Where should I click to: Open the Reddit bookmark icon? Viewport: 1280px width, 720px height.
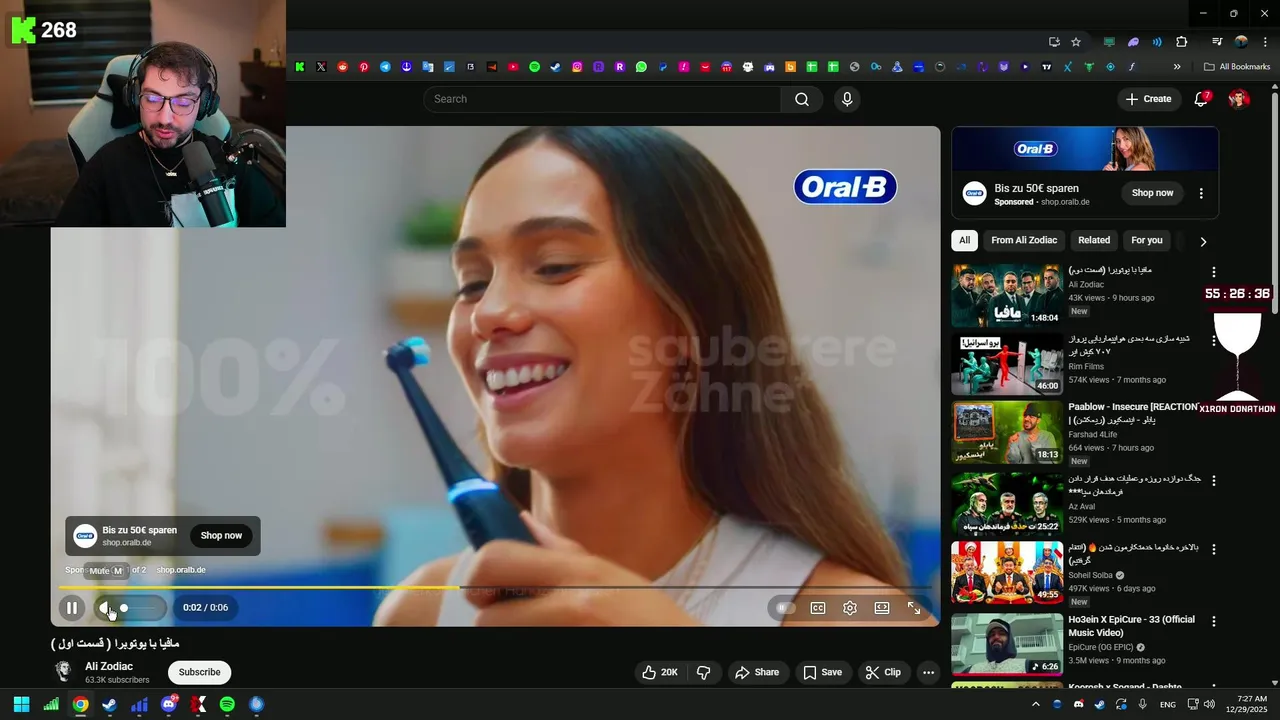point(343,67)
